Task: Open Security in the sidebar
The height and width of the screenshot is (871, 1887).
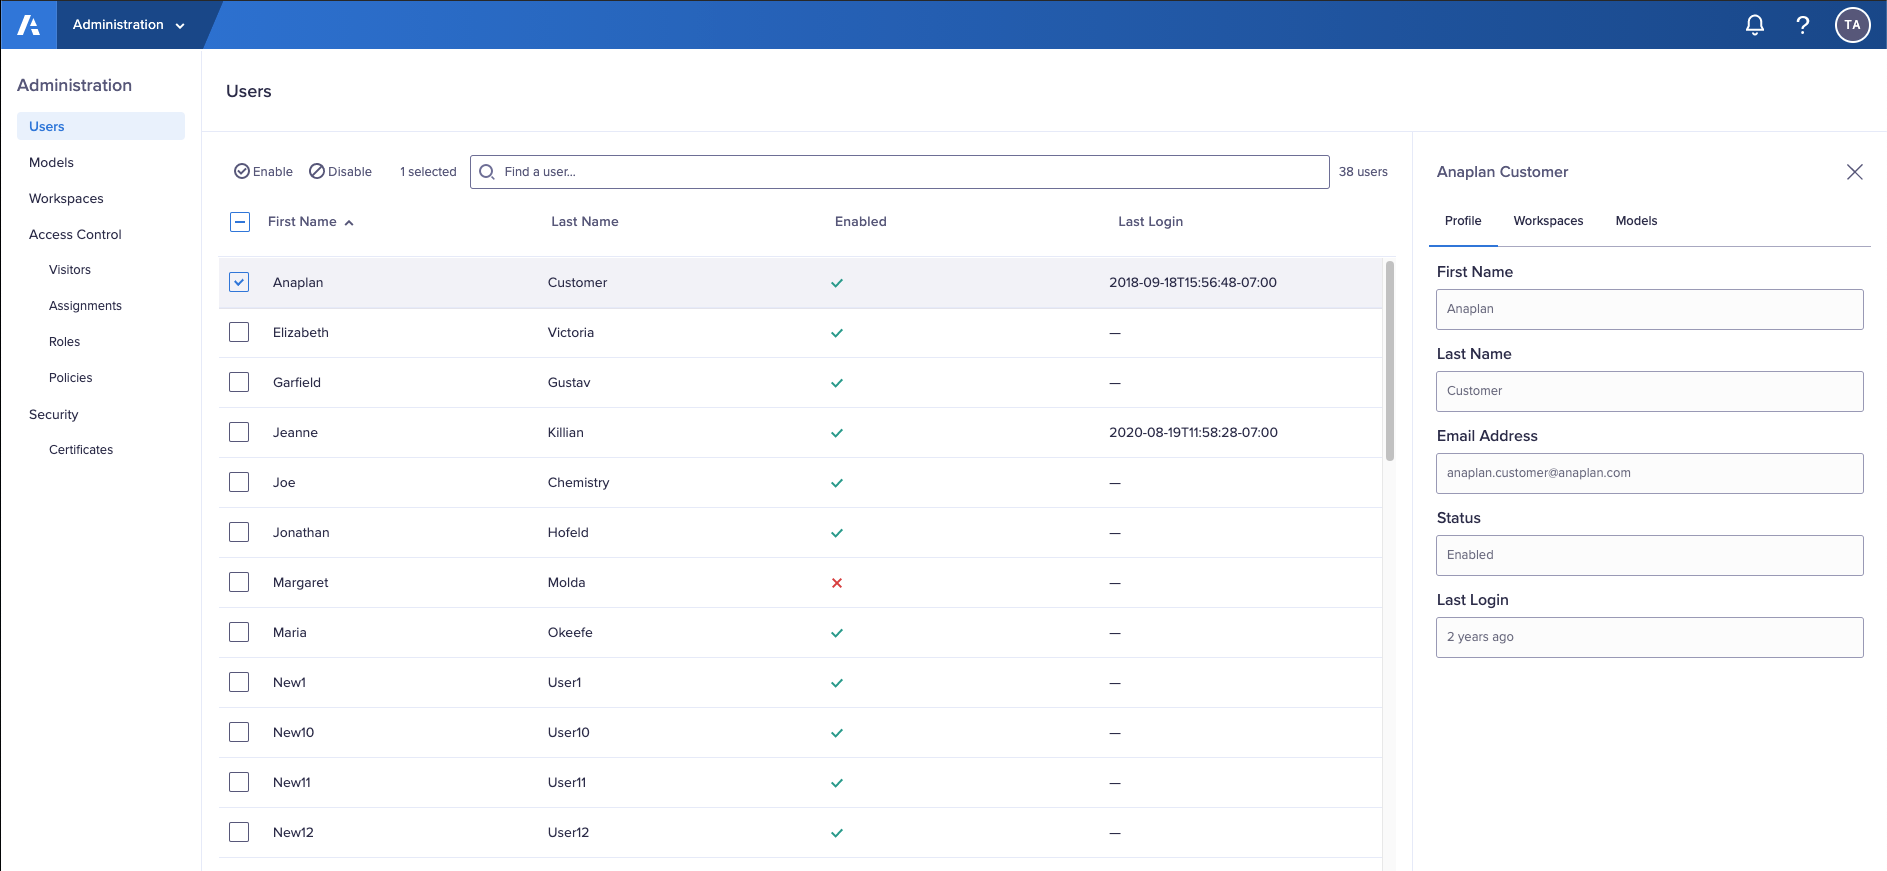Action: point(53,414)
